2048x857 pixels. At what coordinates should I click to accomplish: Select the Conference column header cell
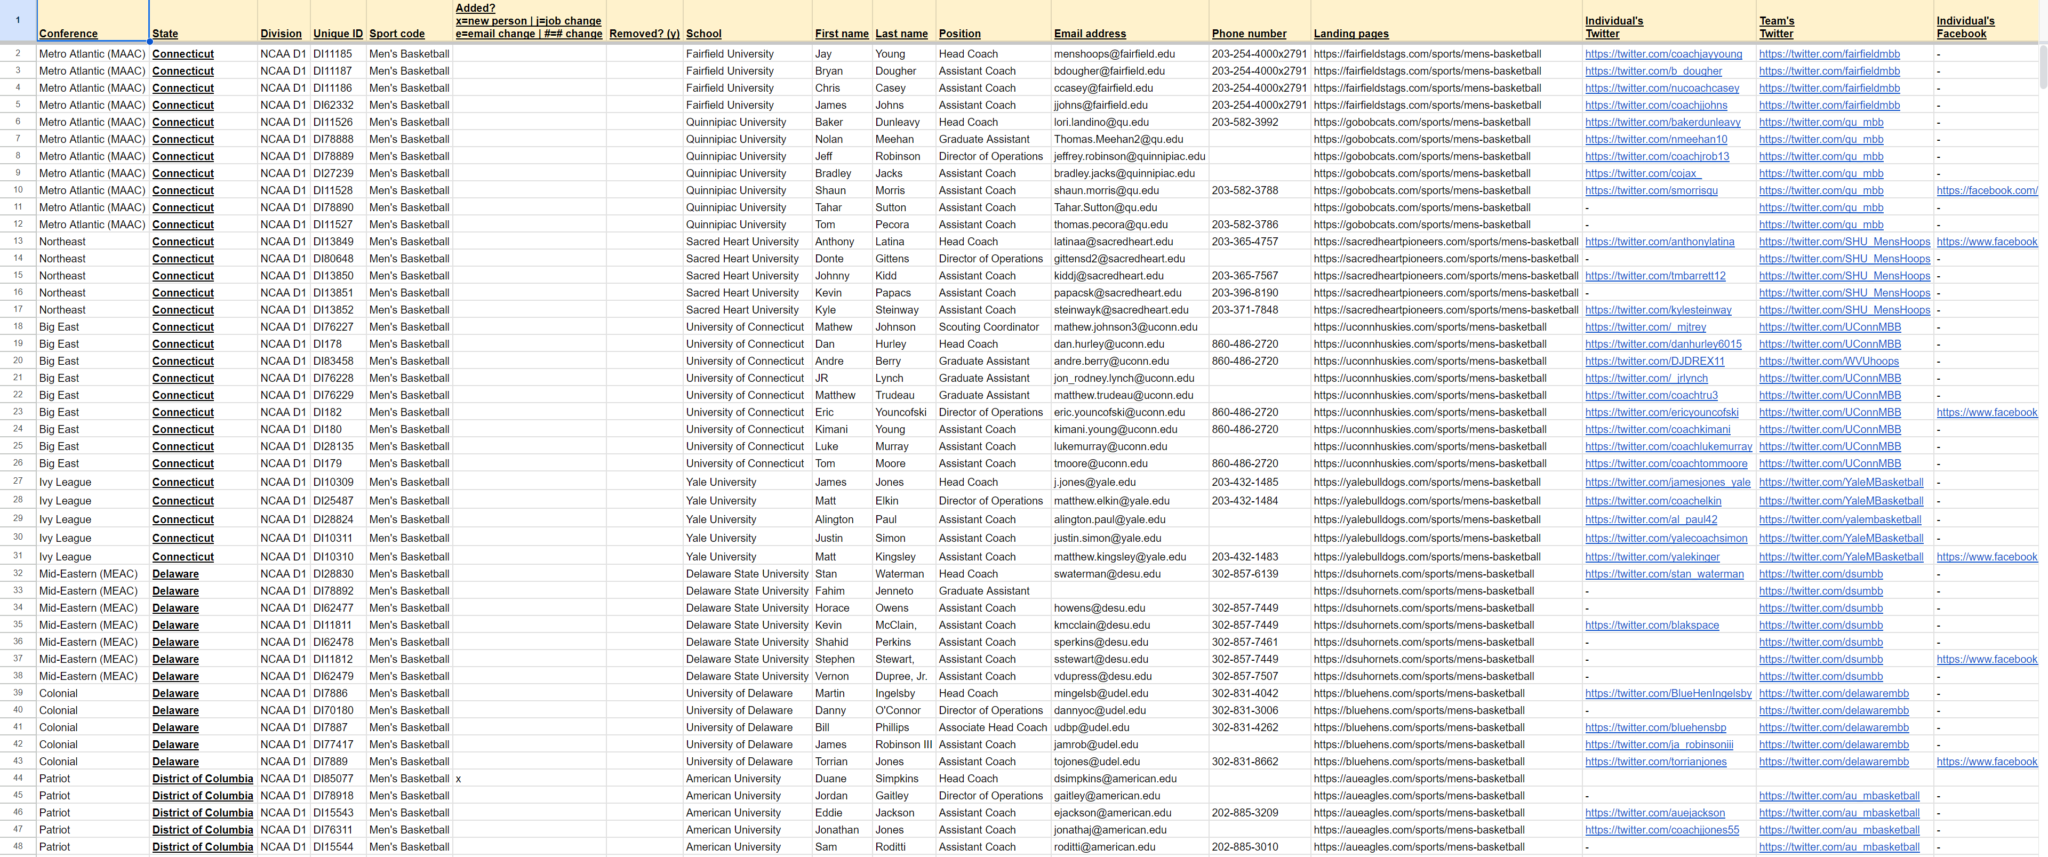pyautogui.click(x=92, y=21)
